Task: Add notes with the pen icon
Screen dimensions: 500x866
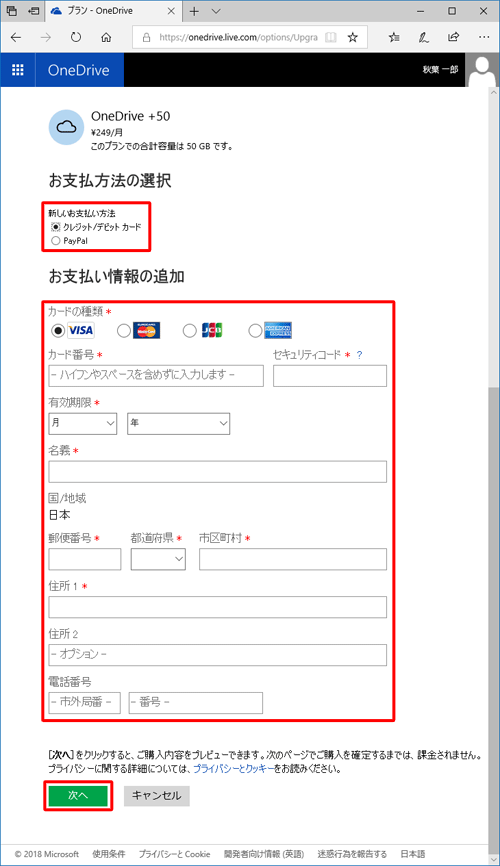Action: click(424, 37)
